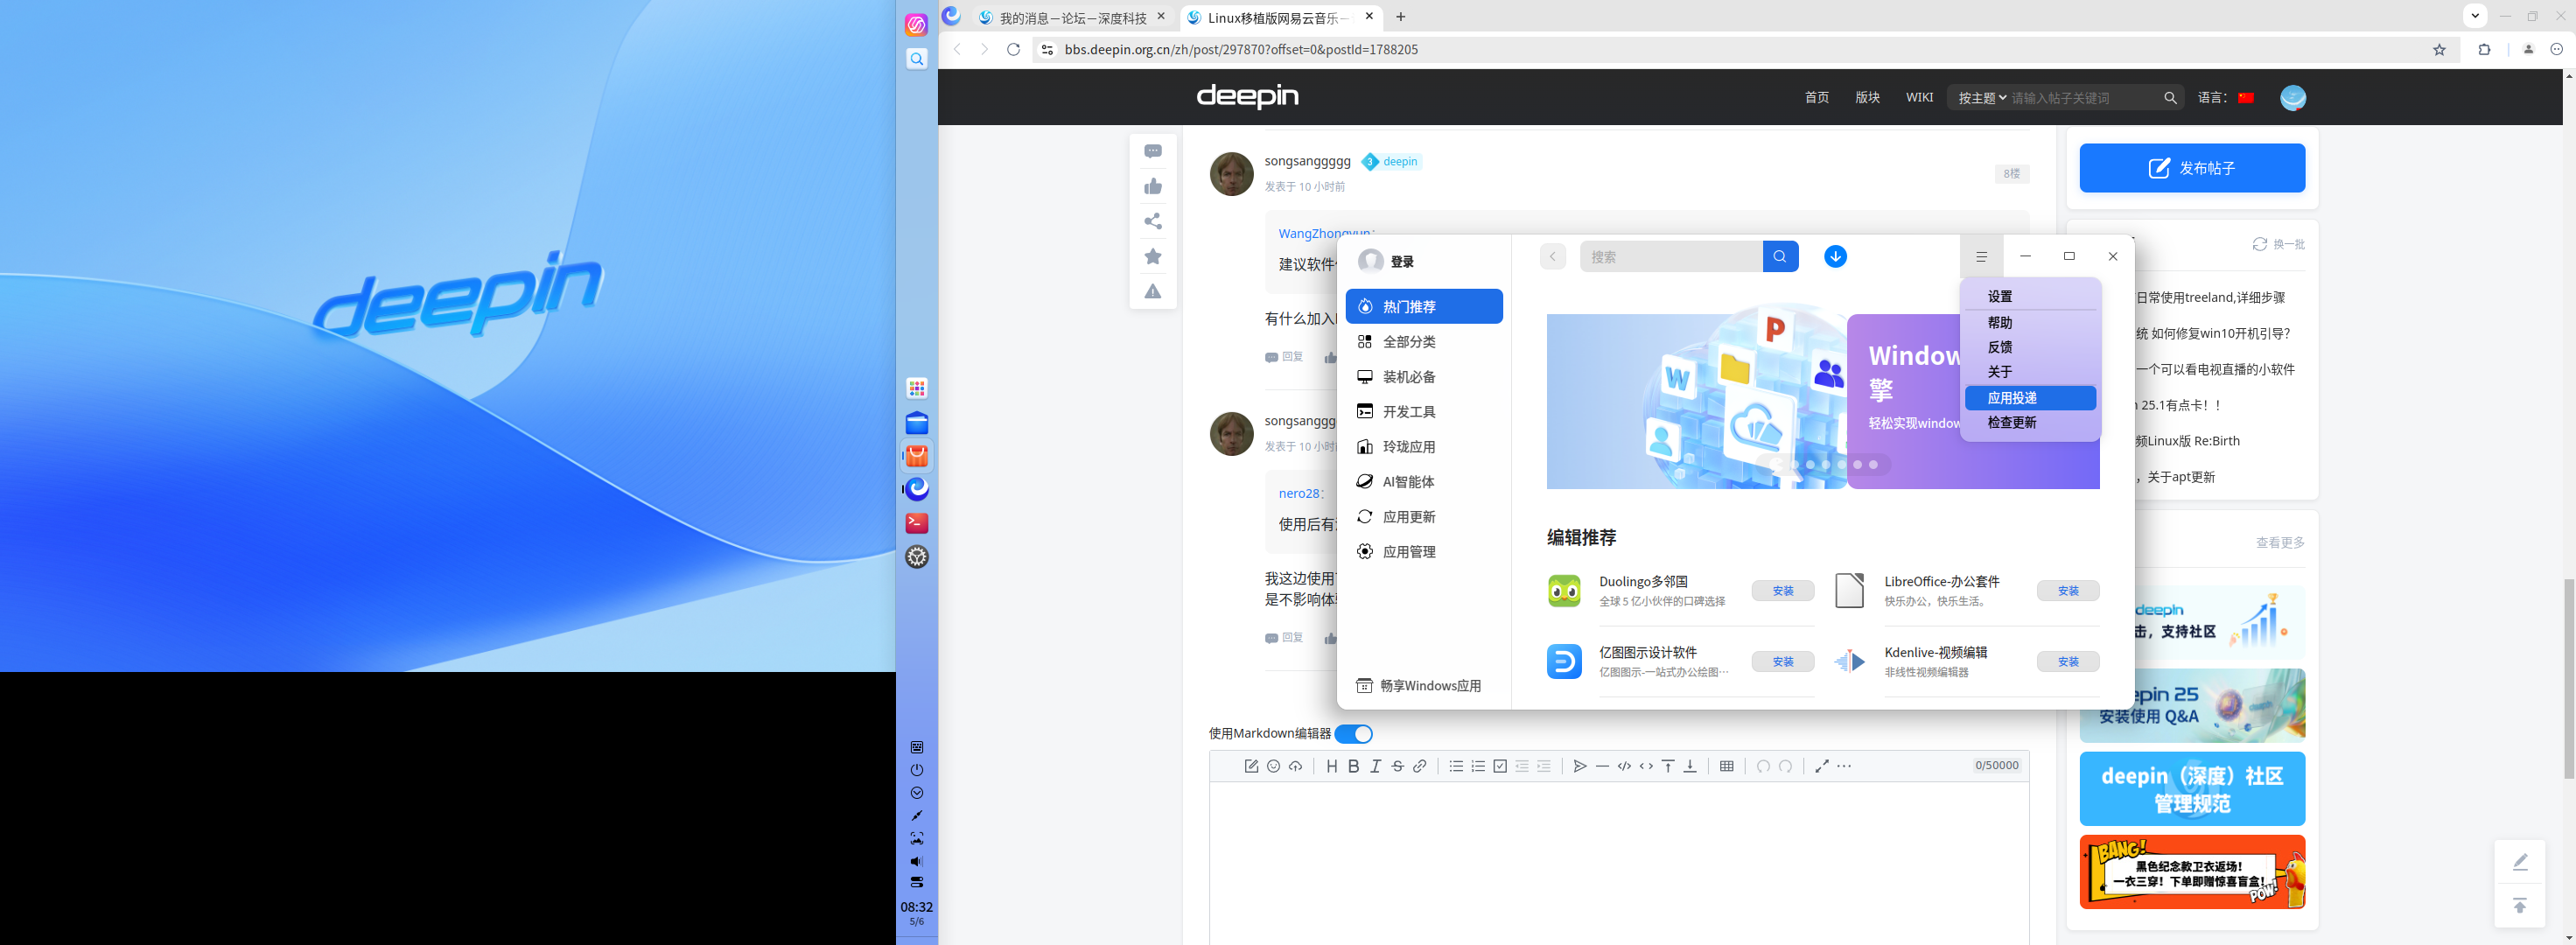Viewport: 2576px width, 945px height.
Task: Open the app store hamburger menu
Action: click(x=1981, y=257)
